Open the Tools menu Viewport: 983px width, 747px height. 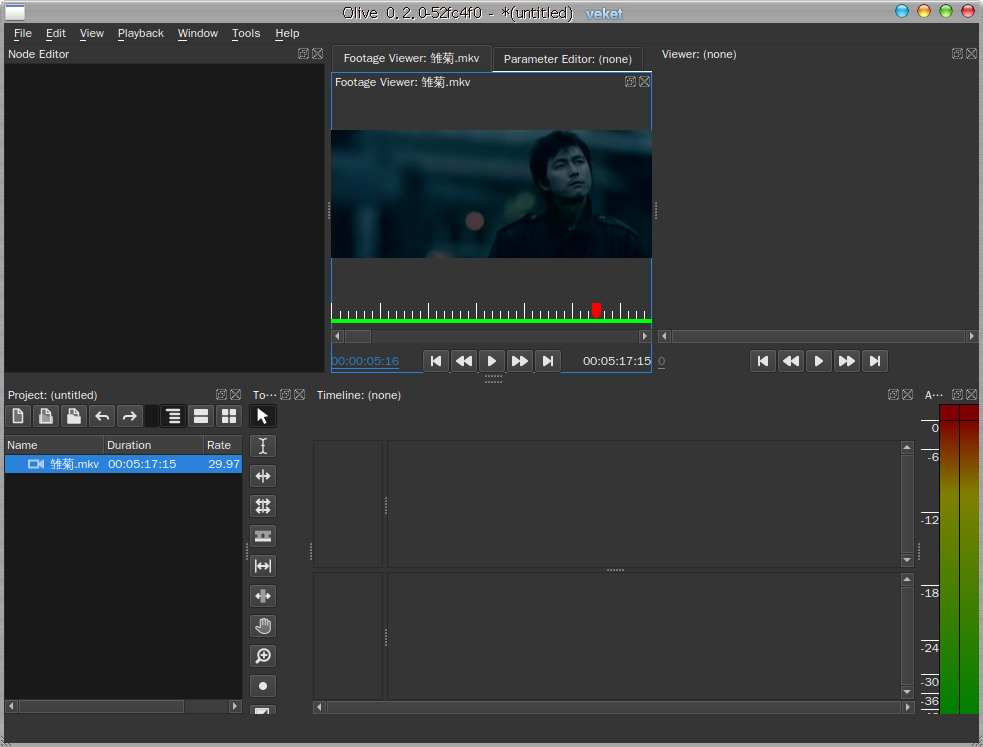pyautogui.click(x=246, y=33)
